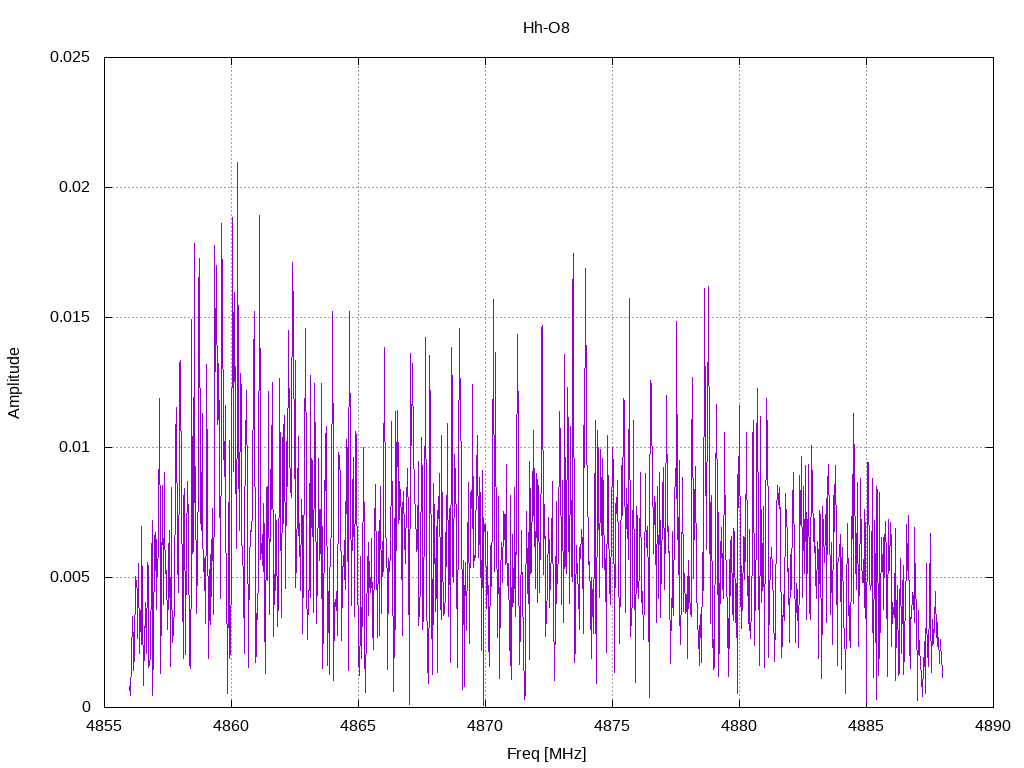
Task: Click the 4865 x-axis tick label
Action: pyautogui.click(x=358, y=726)
